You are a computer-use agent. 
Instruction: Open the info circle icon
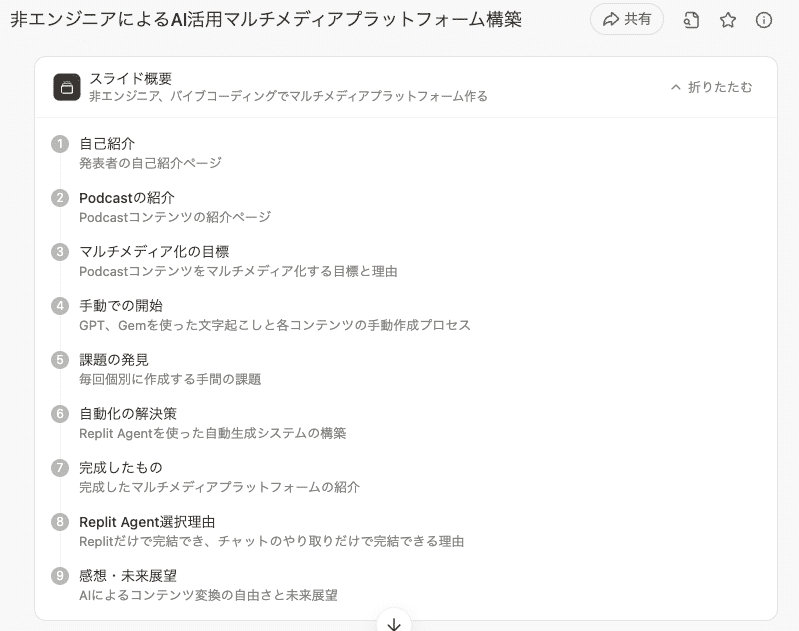point(764,20)
